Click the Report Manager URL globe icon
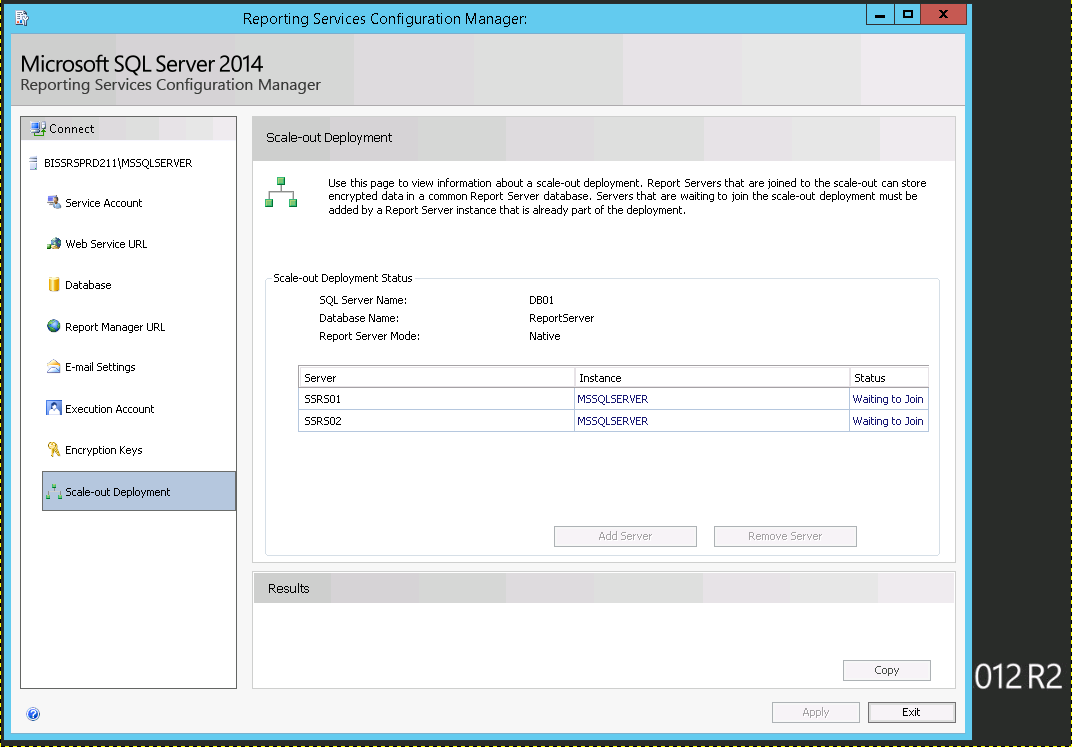 [x=54, y=326]
